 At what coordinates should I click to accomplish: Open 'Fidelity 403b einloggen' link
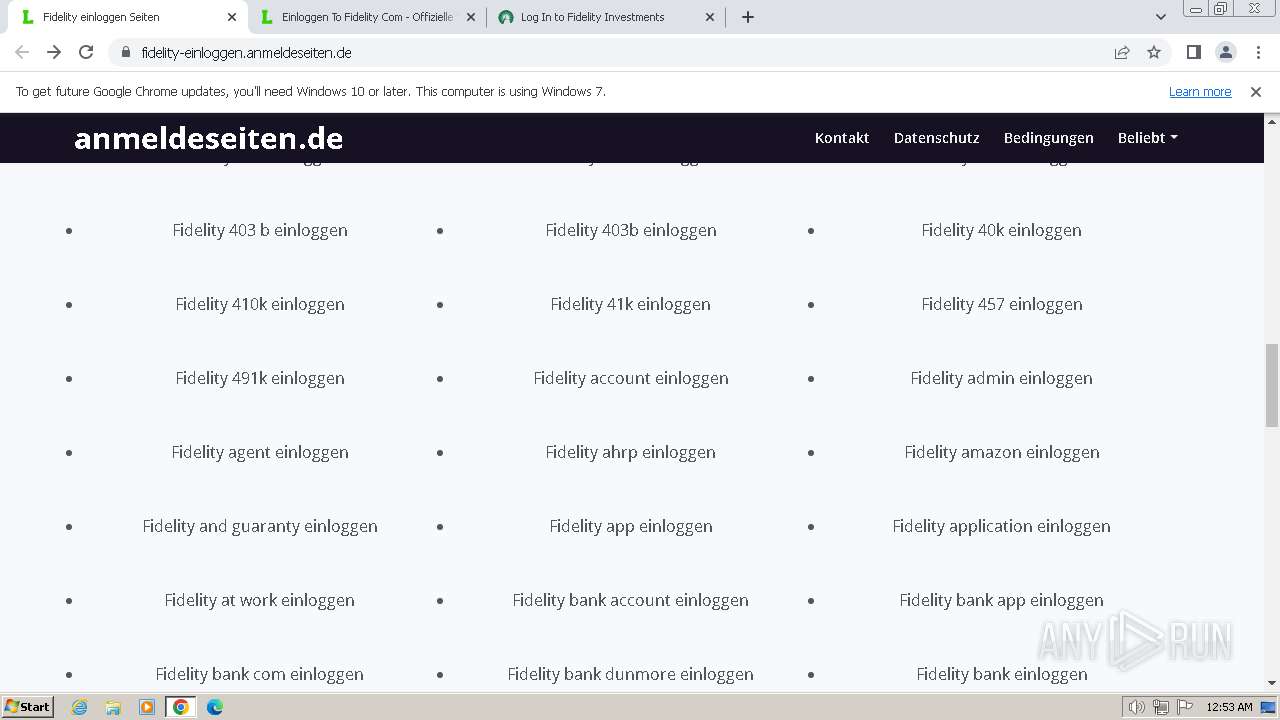coord(631,230)
